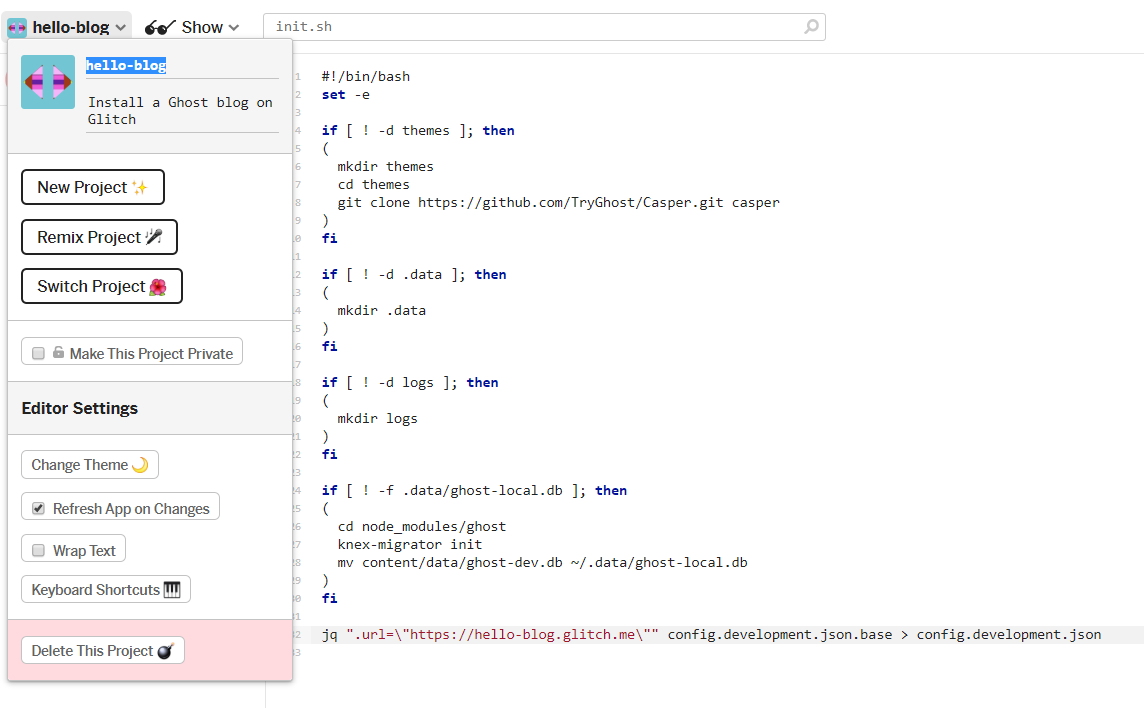The image size is (1144, 708).
Task: Click the 'mkdir .data' line
Action: 382,310
